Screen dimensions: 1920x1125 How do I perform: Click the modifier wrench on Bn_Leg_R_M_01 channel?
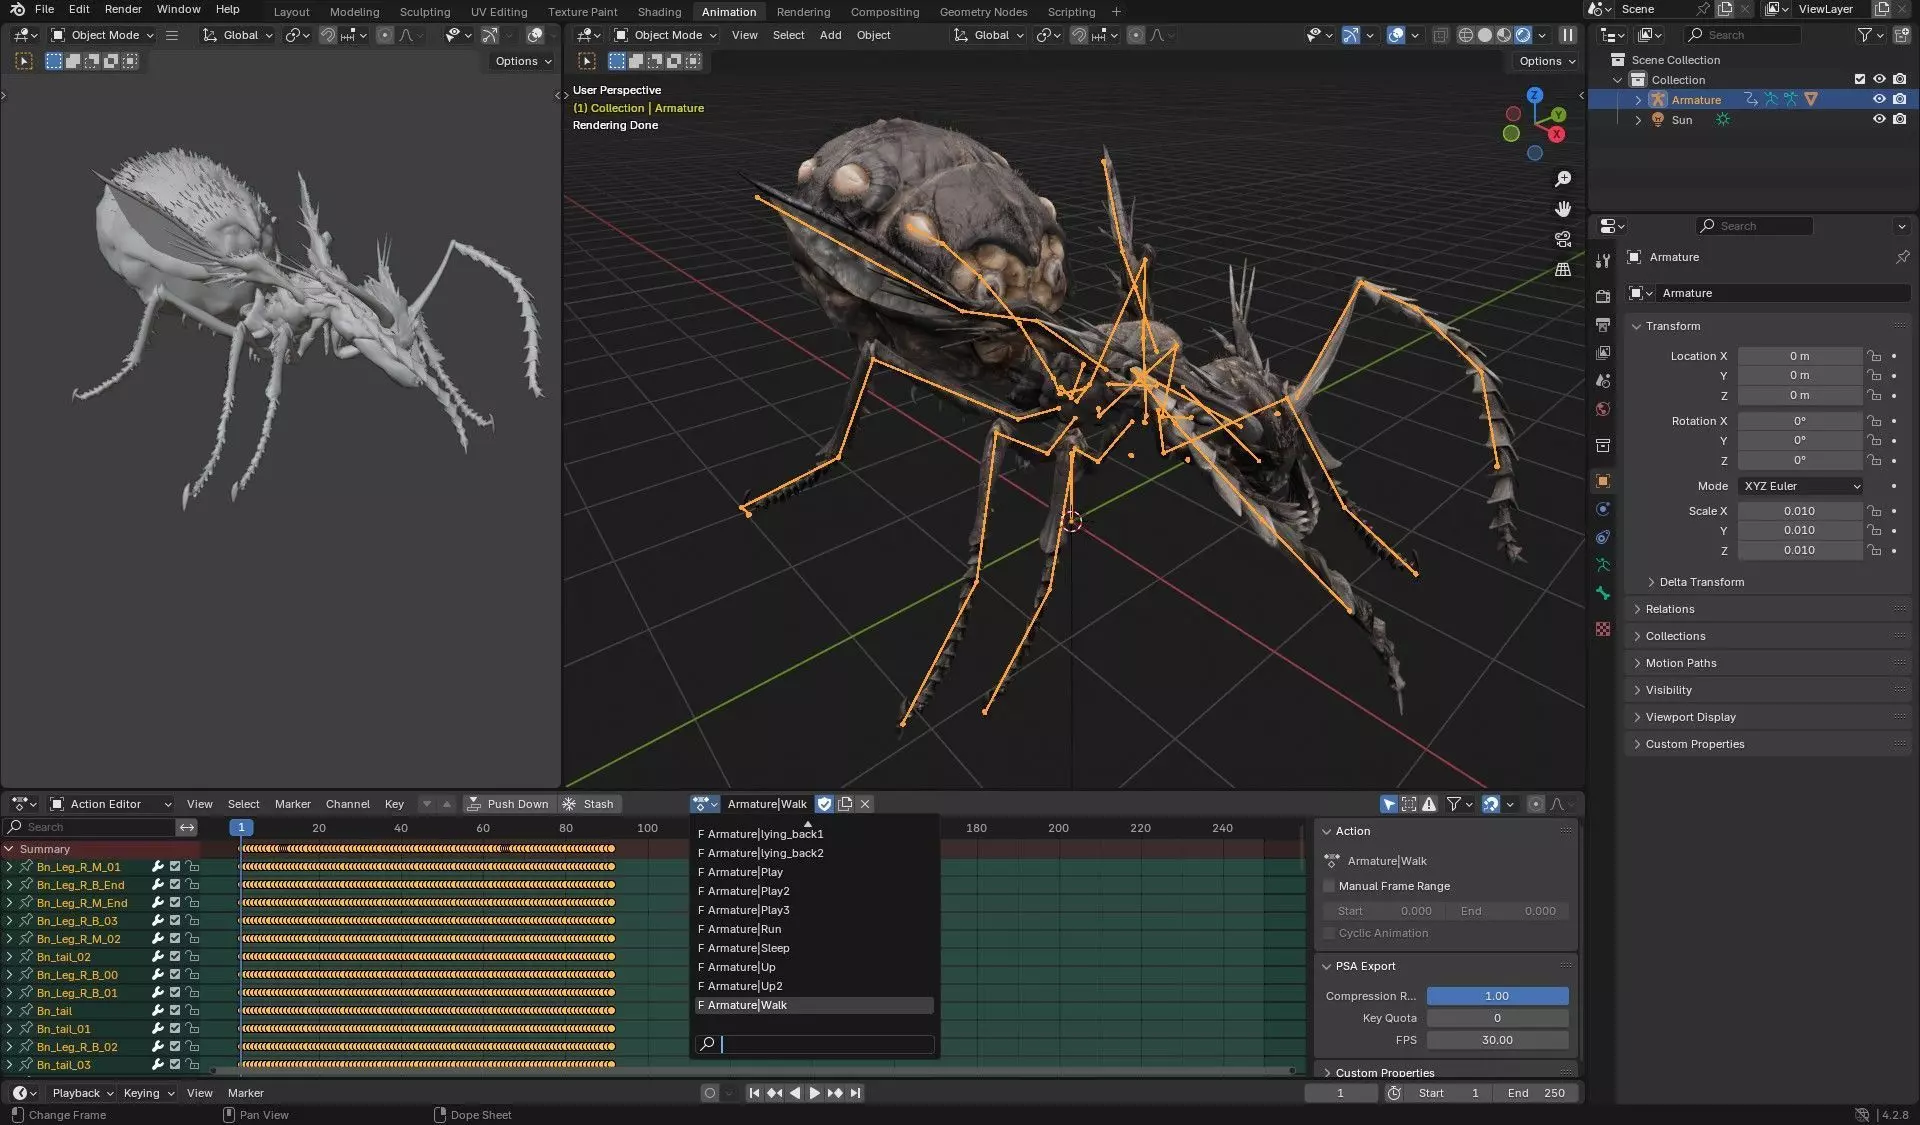point(157,867)
